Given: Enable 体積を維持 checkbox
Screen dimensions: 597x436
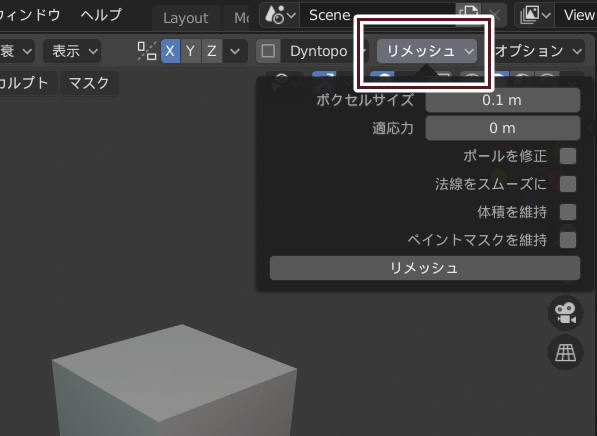Looking at the screenshot, I should pos(568,212).
